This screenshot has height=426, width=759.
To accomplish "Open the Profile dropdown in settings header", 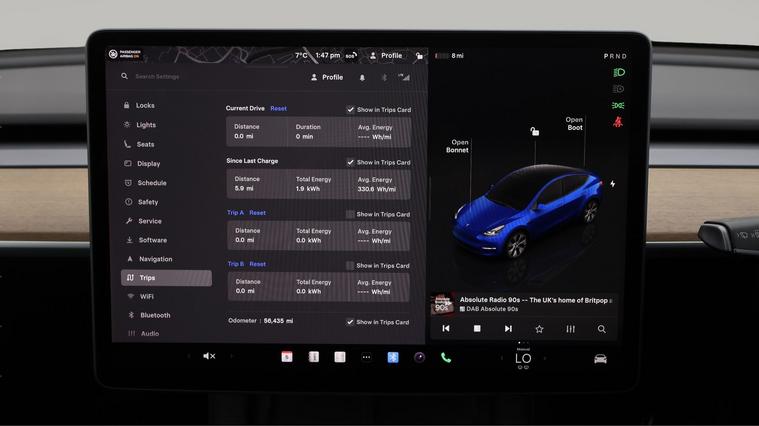I will click(x=326, y=77).
